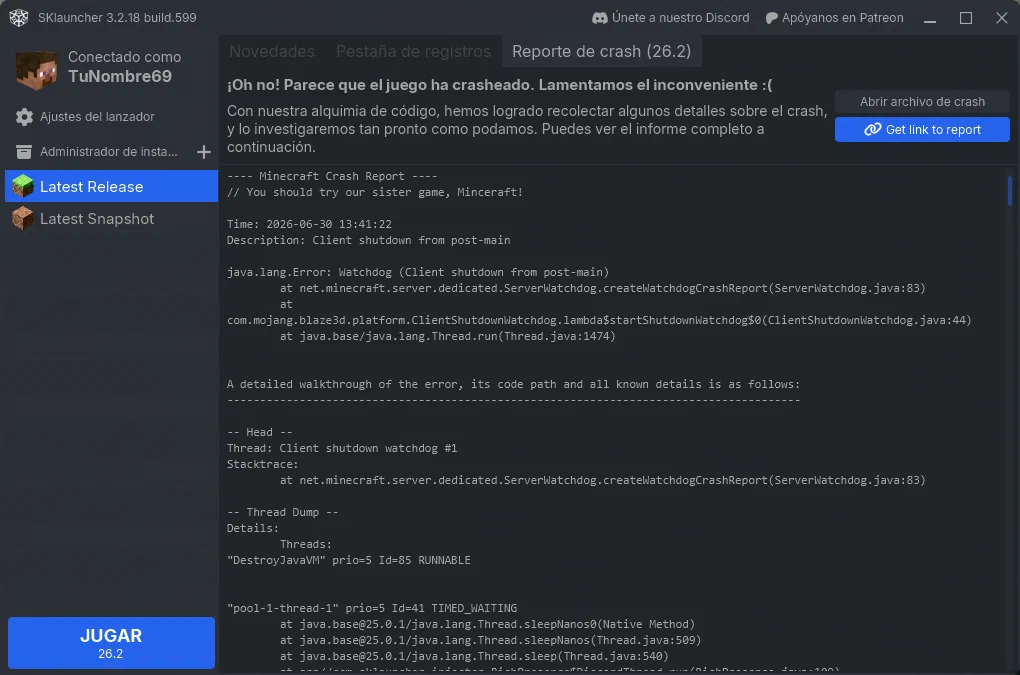
Task: Click the username TuNombre69
Action: point(120,76)
